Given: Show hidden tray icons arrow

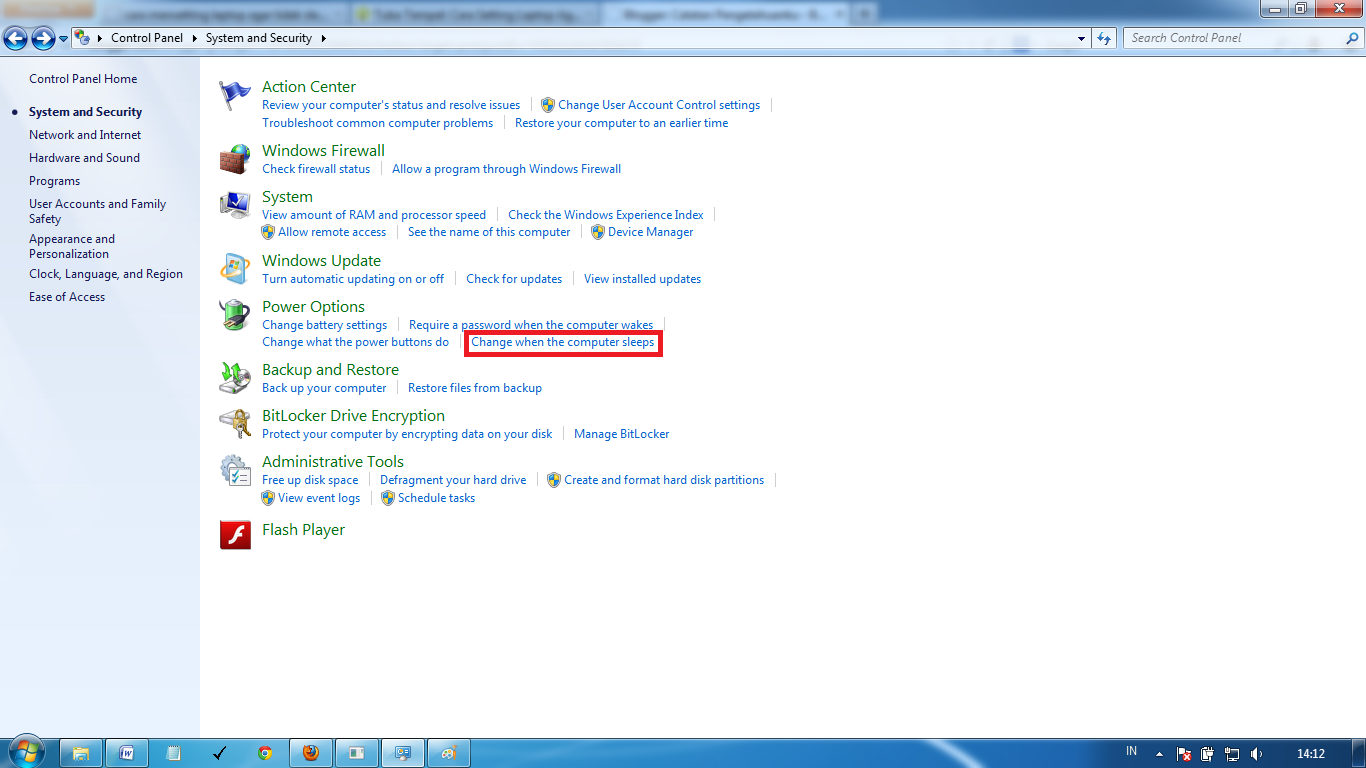Looking at the screenshot, I should point(1159,753).
